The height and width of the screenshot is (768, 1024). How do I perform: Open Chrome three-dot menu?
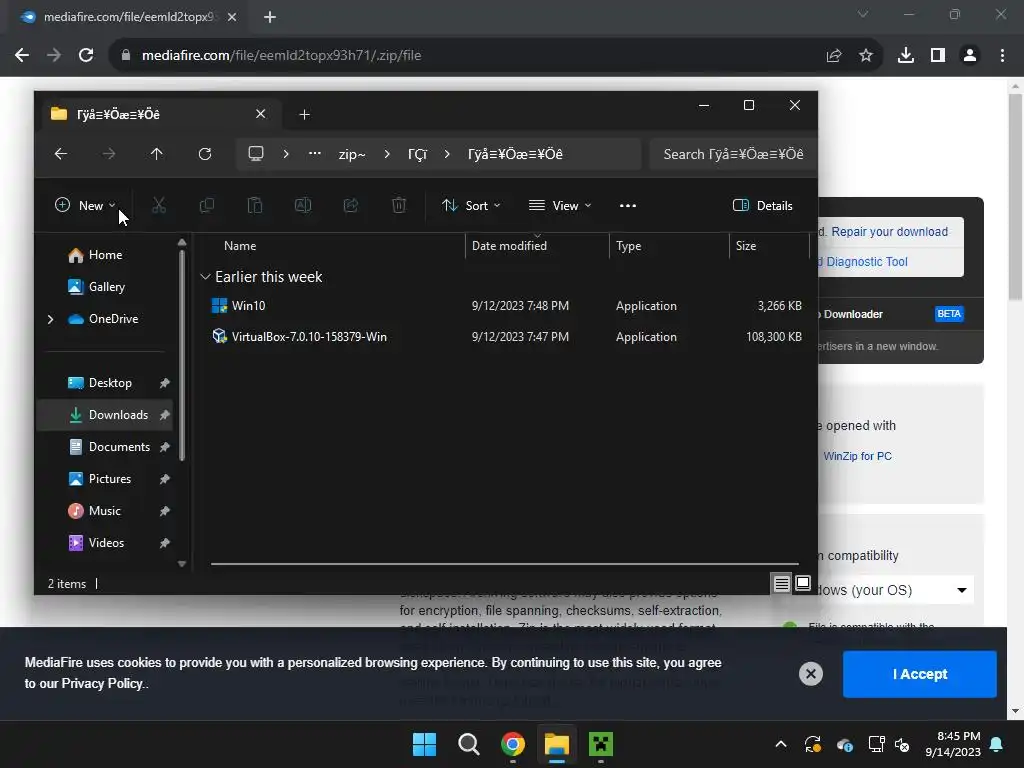pyautogui.click(x=1002, y=56)
